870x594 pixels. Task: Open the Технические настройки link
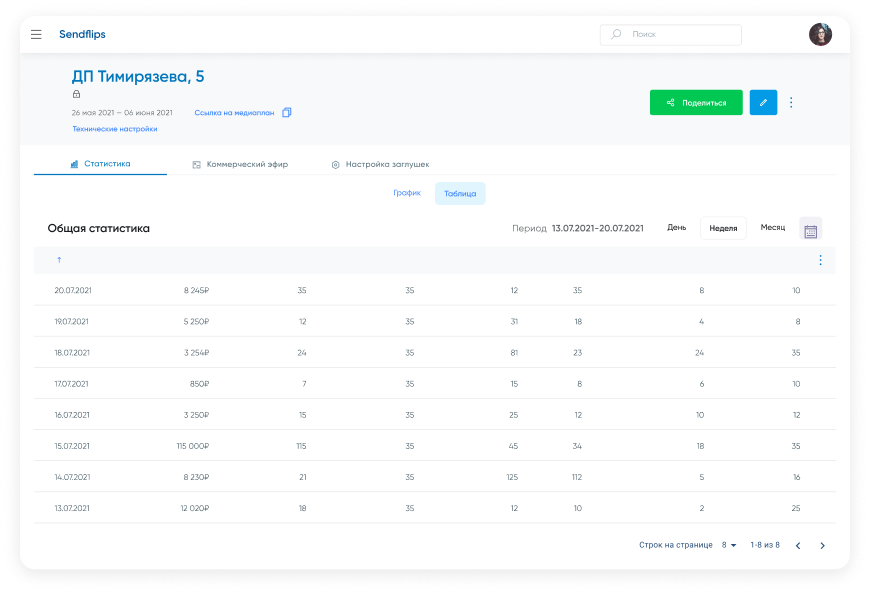(114, 129)
